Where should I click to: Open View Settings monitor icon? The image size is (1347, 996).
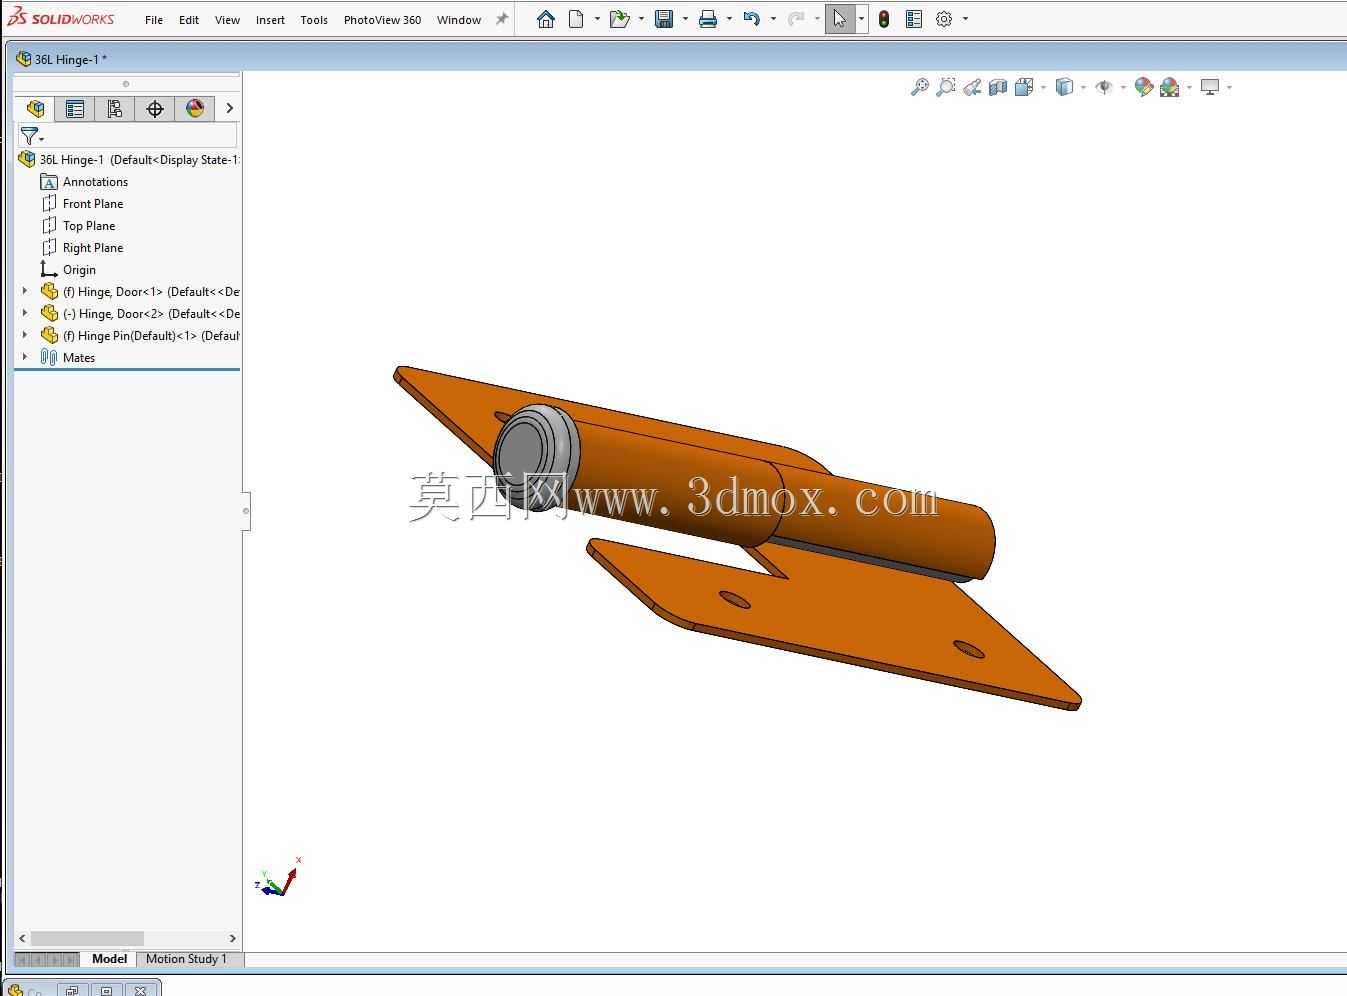pos(1210,87)
